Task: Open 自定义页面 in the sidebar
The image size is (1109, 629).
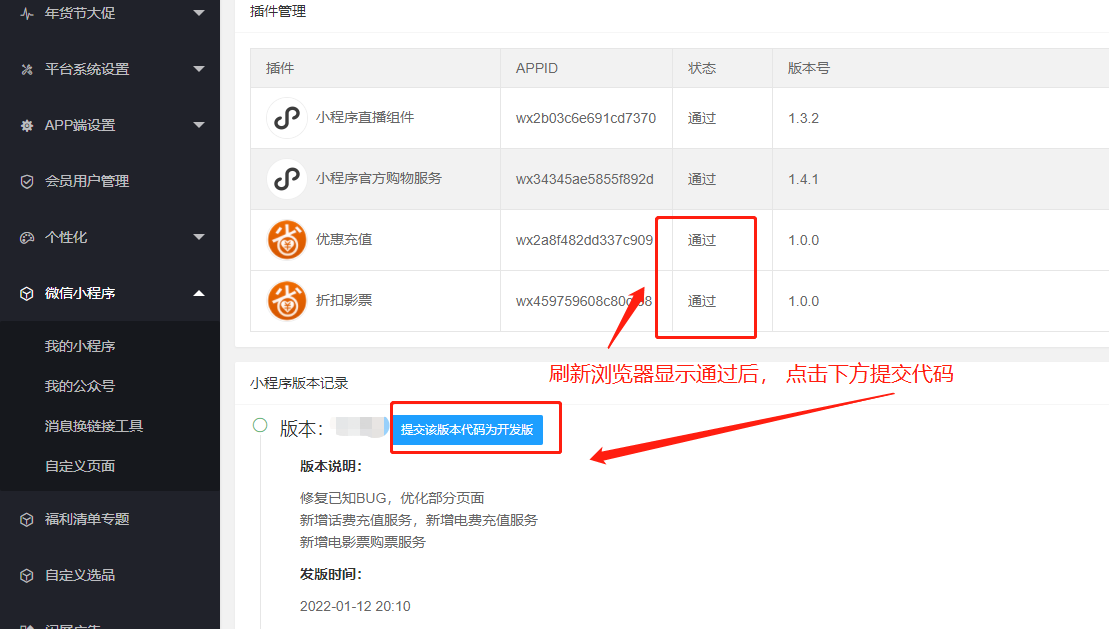Action: [x=80, y=466]
